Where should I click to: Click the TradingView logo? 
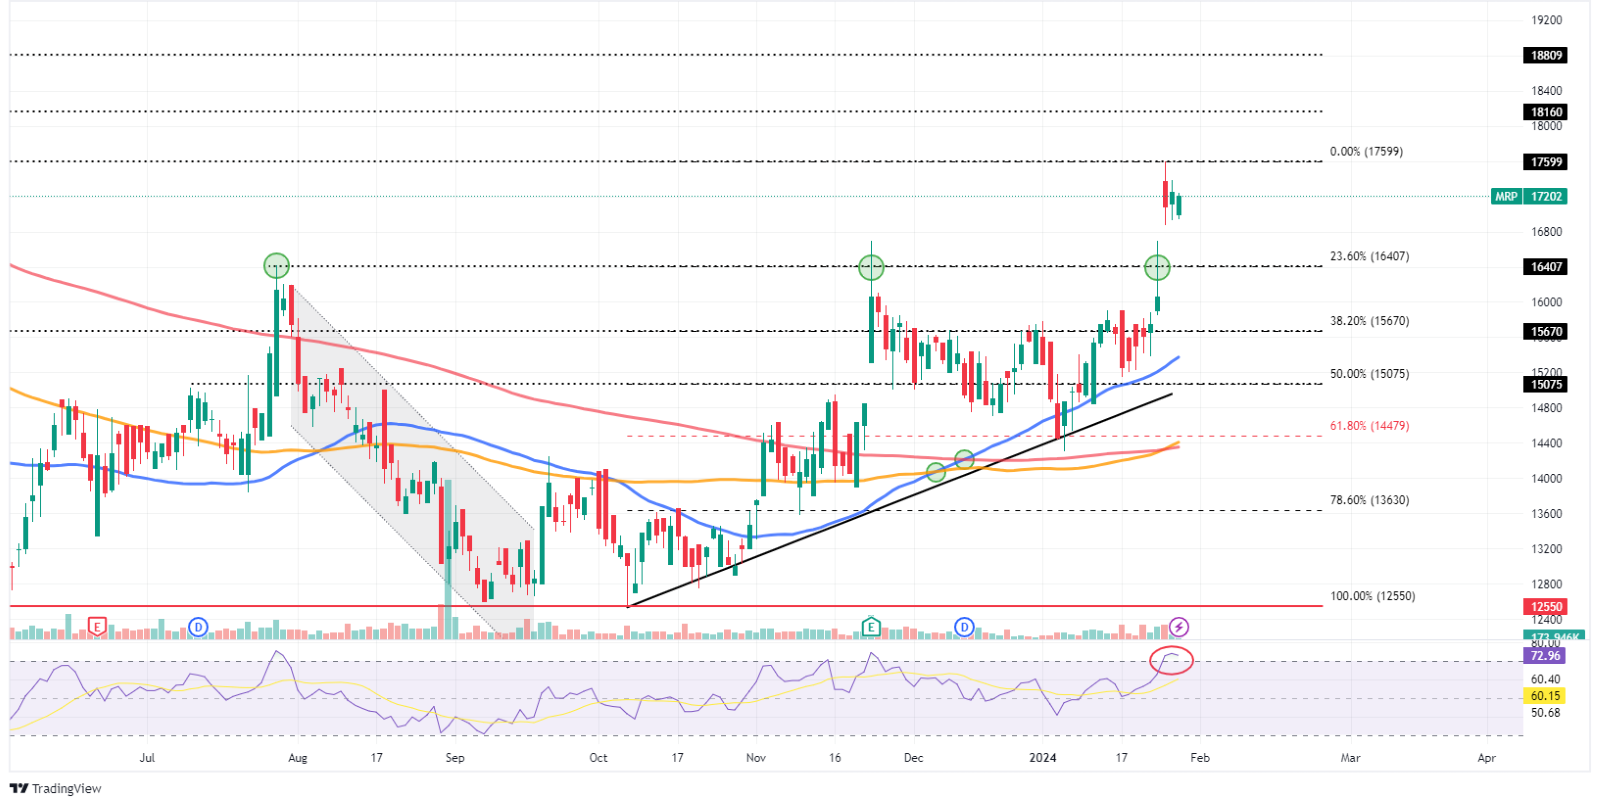point(56,788)
